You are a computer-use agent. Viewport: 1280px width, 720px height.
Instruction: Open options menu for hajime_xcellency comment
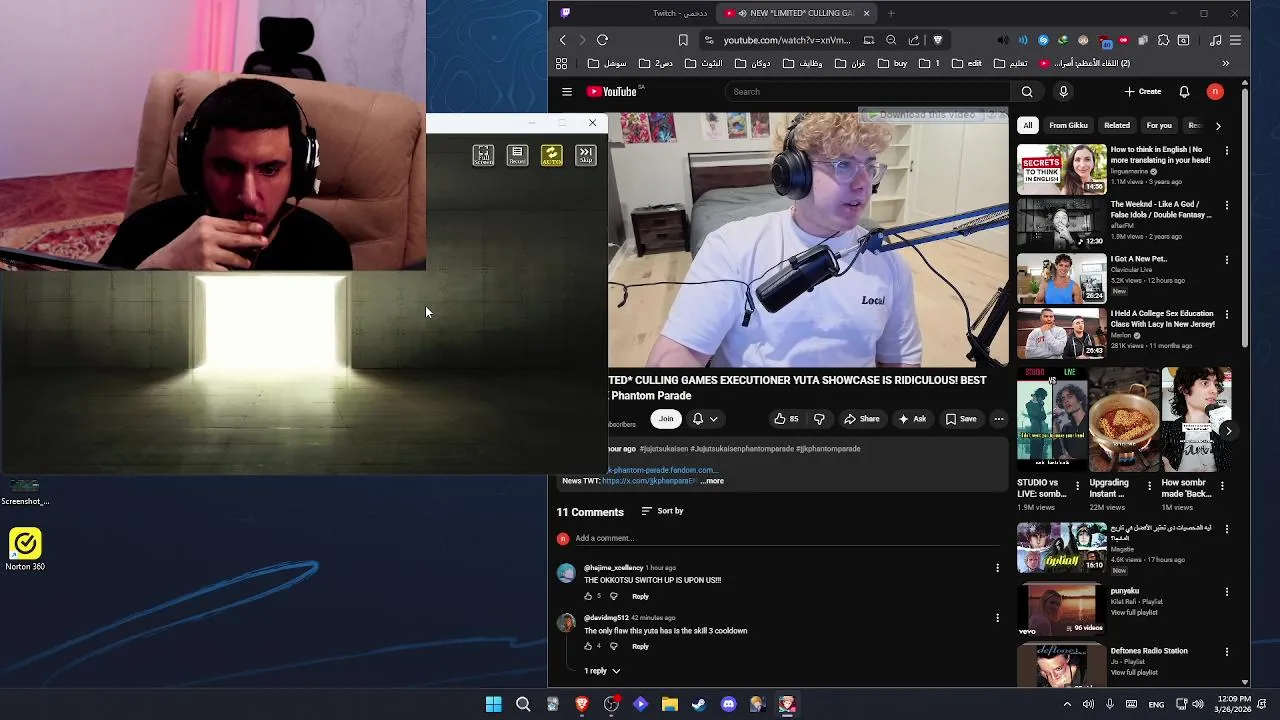(997, 568)
